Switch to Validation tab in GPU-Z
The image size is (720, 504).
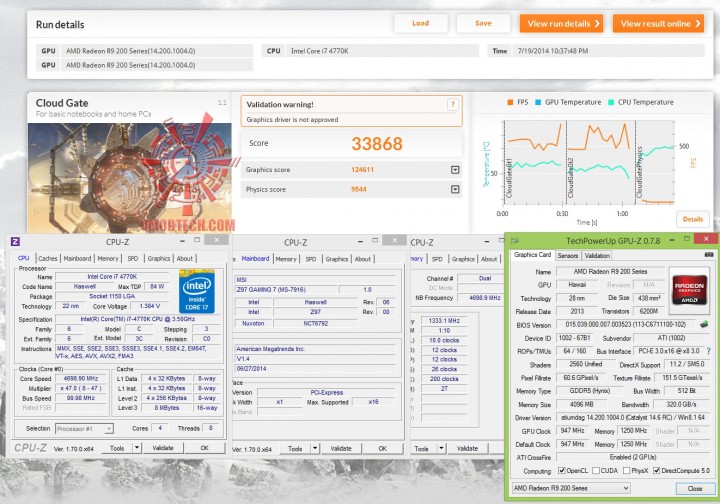[x=597, y=255]
